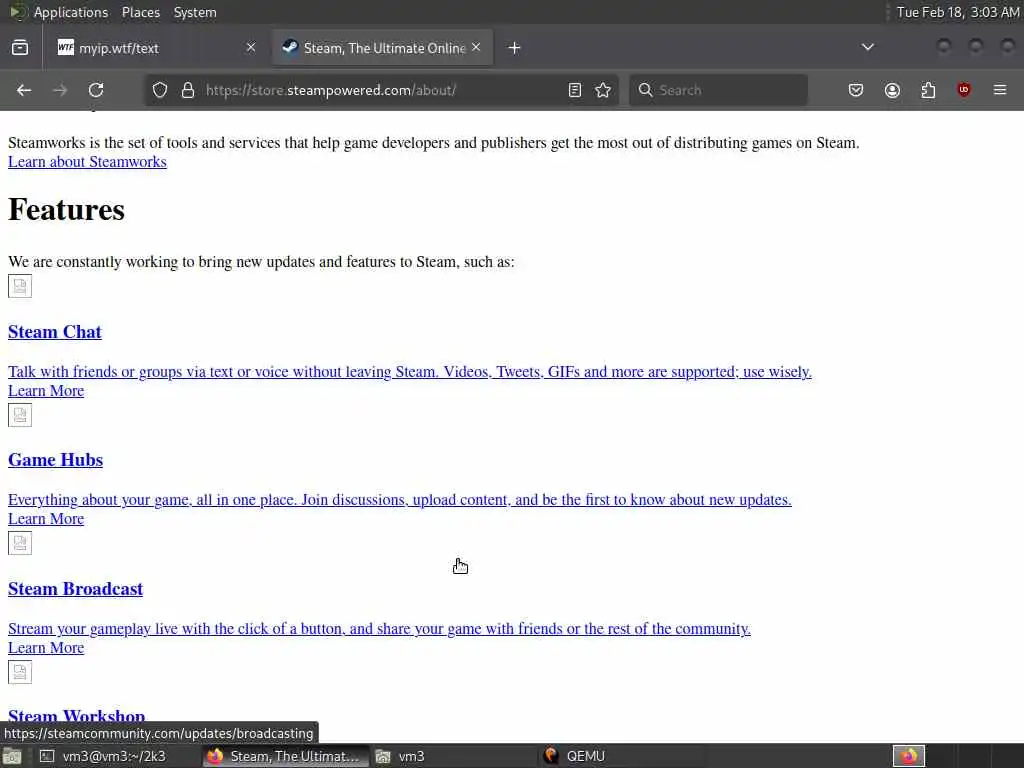Click the Firefox View icon left of tabs
This screenshot has height=768, width=1024.
(x=20, y=48)
